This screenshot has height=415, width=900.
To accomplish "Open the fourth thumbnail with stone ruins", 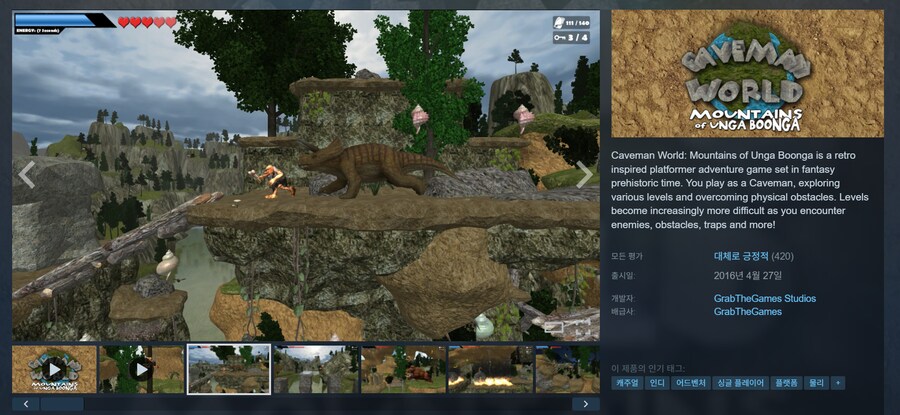I will pos(314,369).
